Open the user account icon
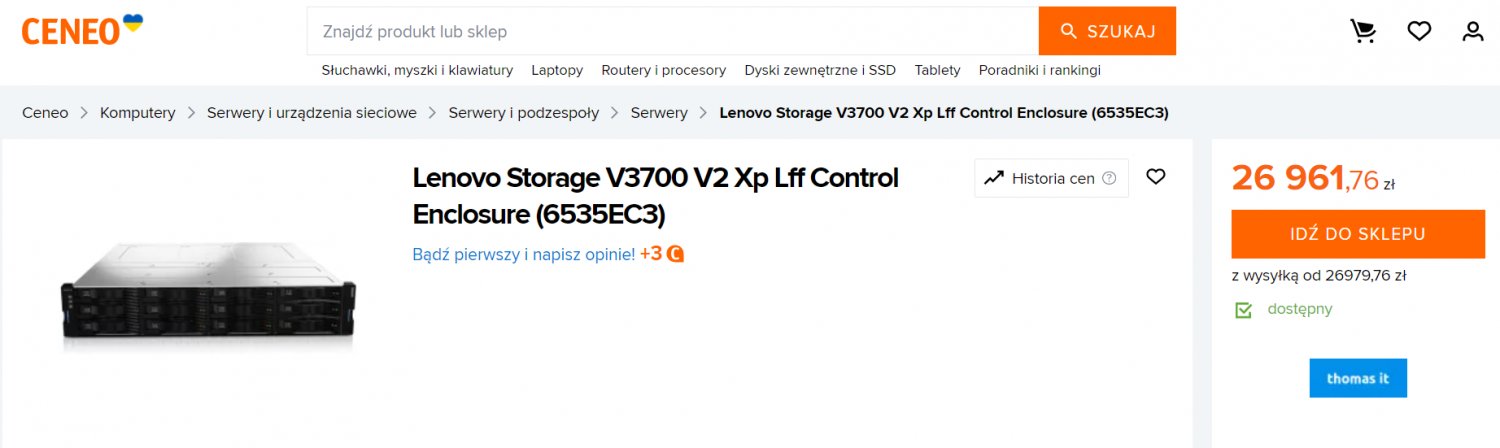The width and height of the screenshot is (1500, 448). [1473, 32]
